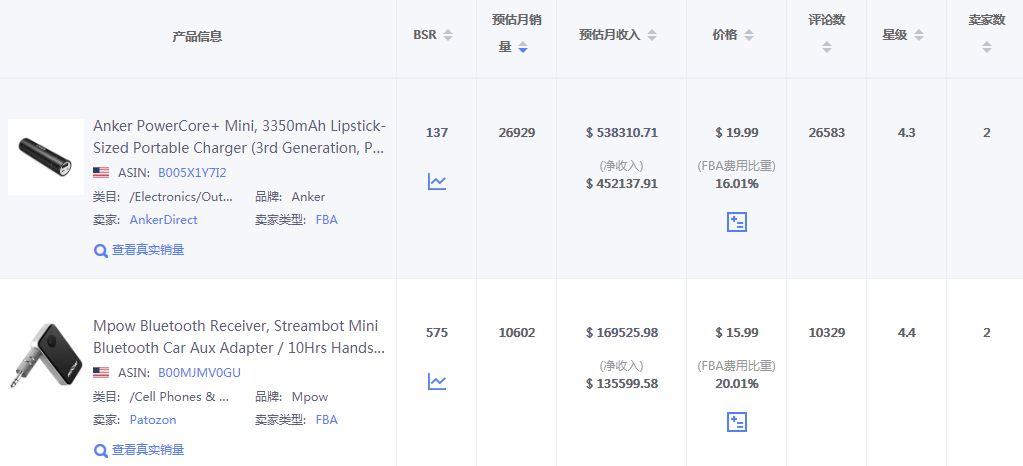Sort by 评论数 column arrows

pos(826,47)
